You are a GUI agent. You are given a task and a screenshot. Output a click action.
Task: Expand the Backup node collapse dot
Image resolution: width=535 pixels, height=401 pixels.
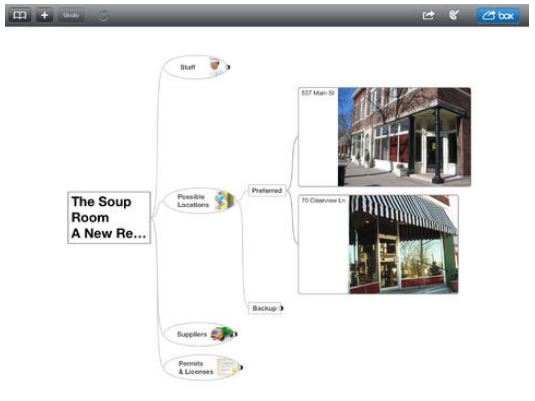click(281, 308)
